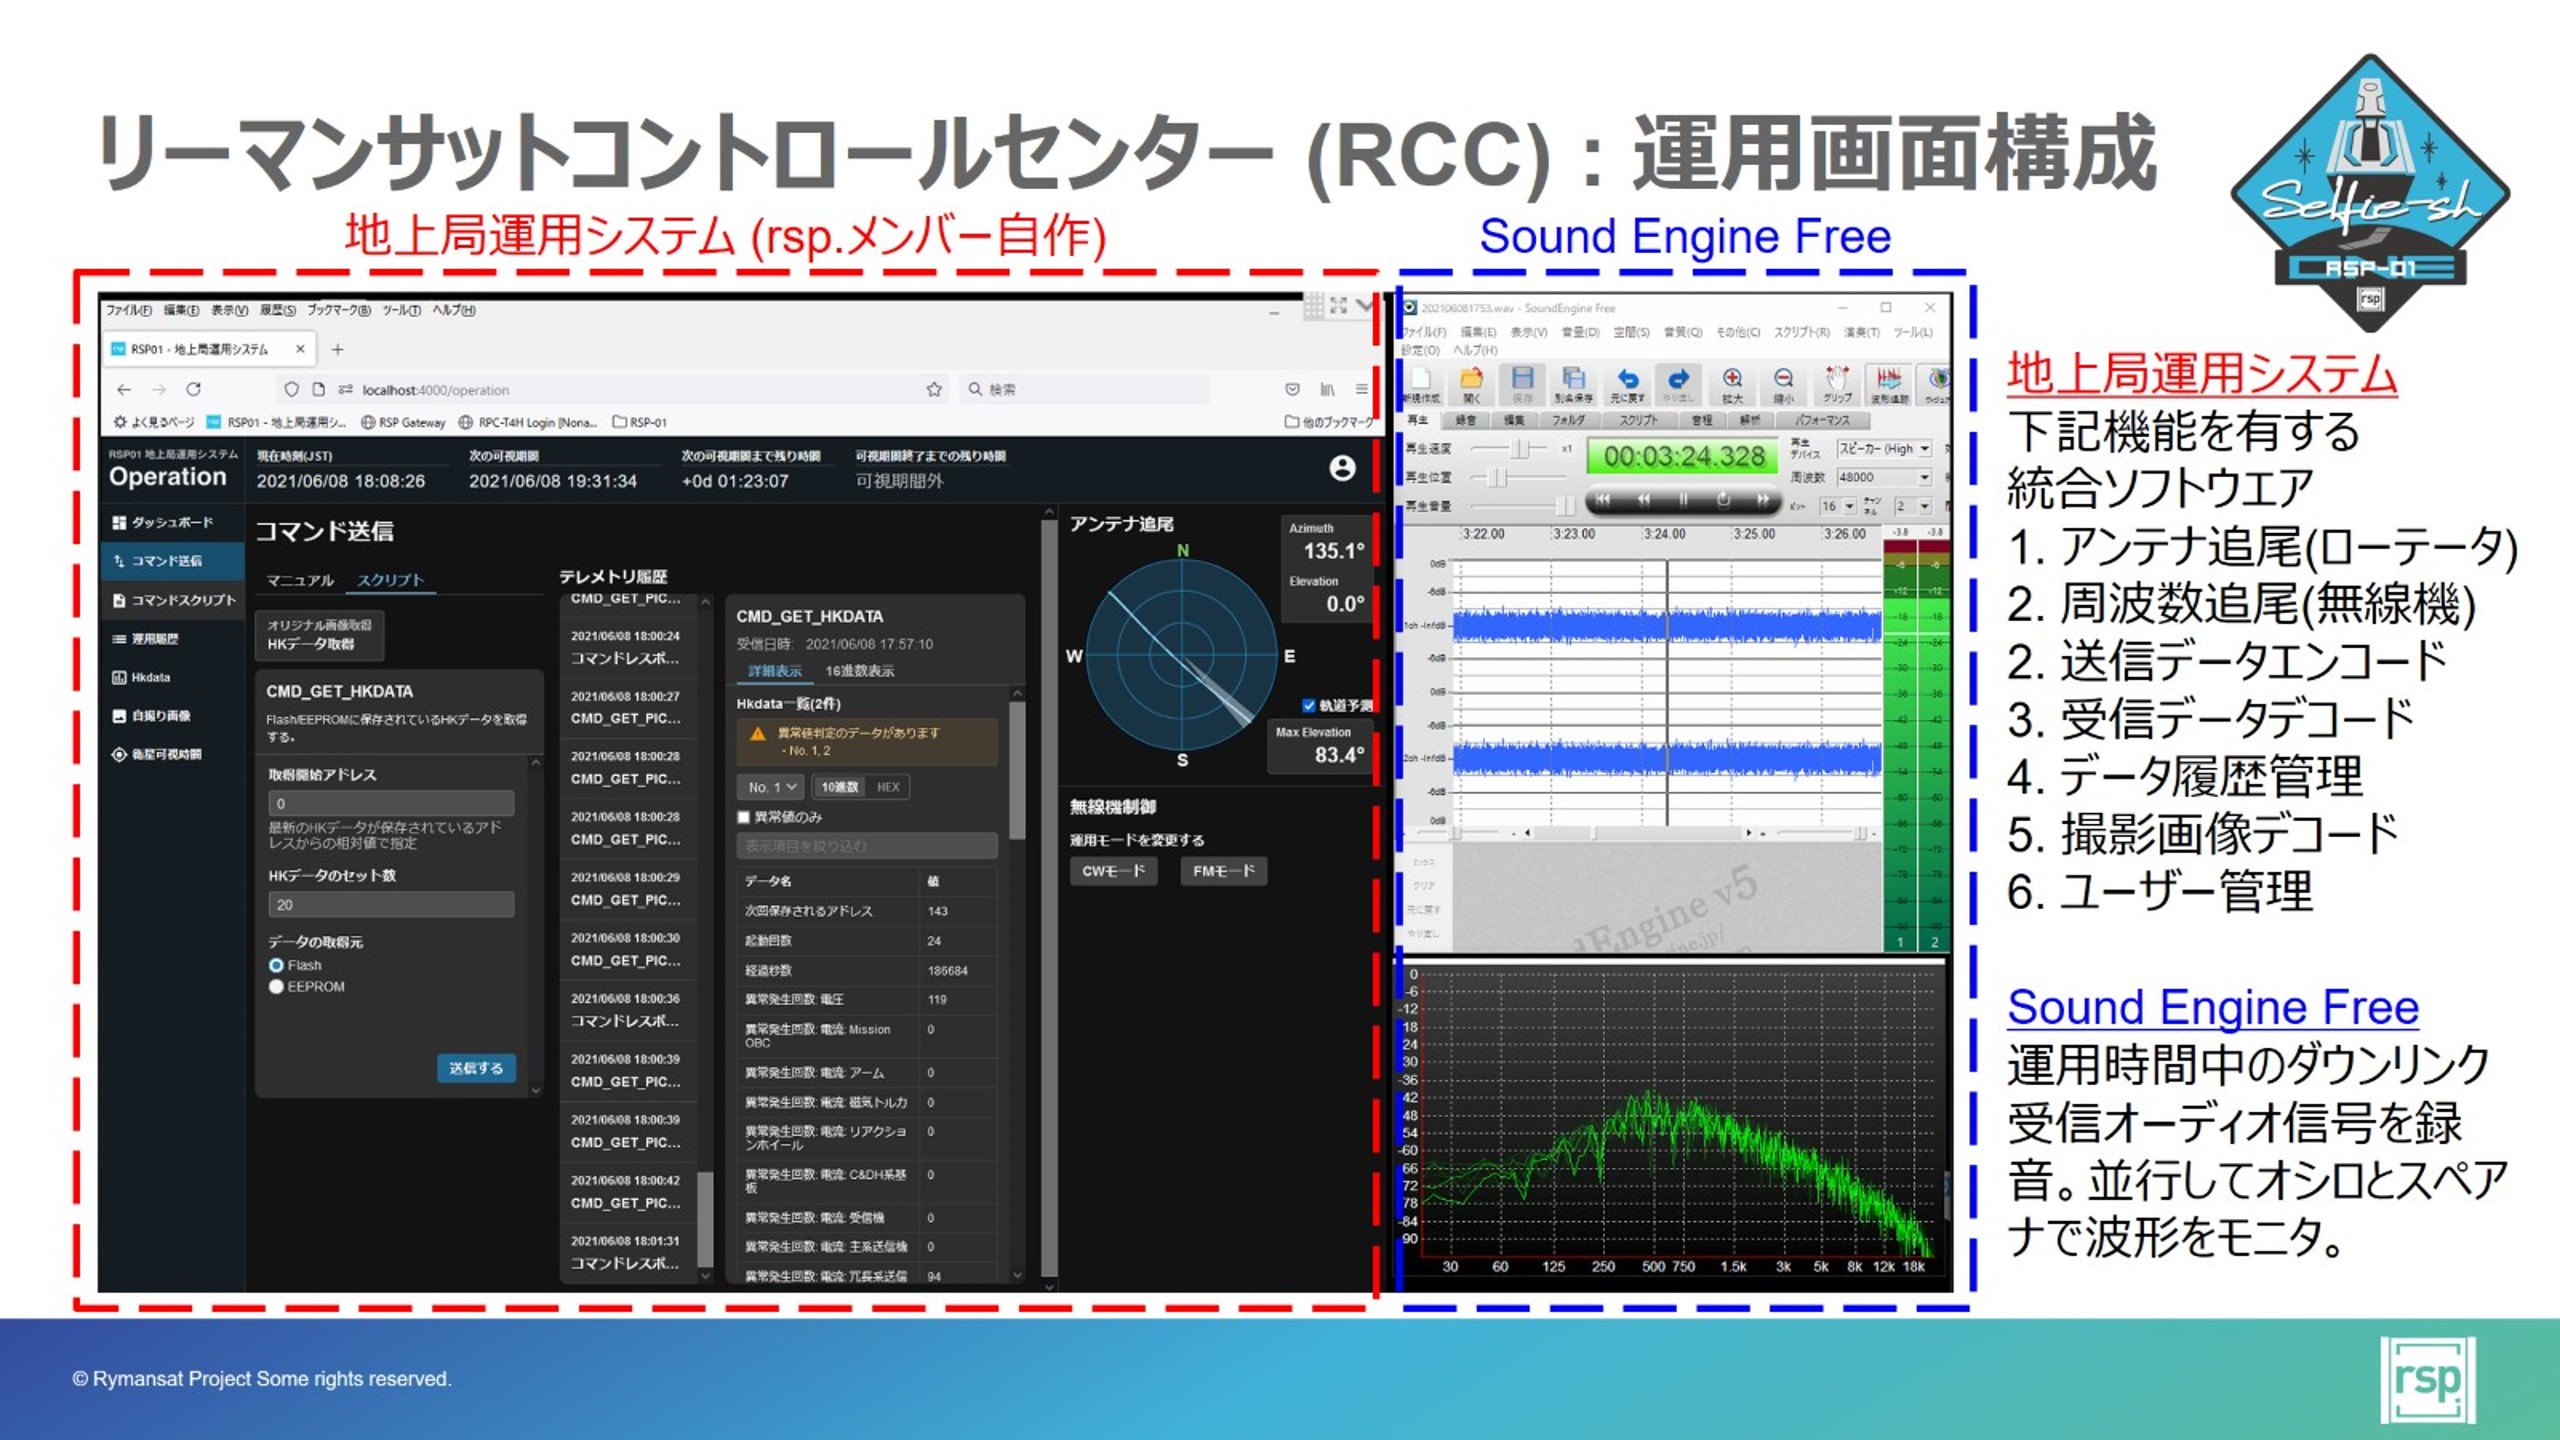This screenshot has width=2560, height=1440.
Task: Click the 開く open-folder icon
Action: [x=1472, y=384]
